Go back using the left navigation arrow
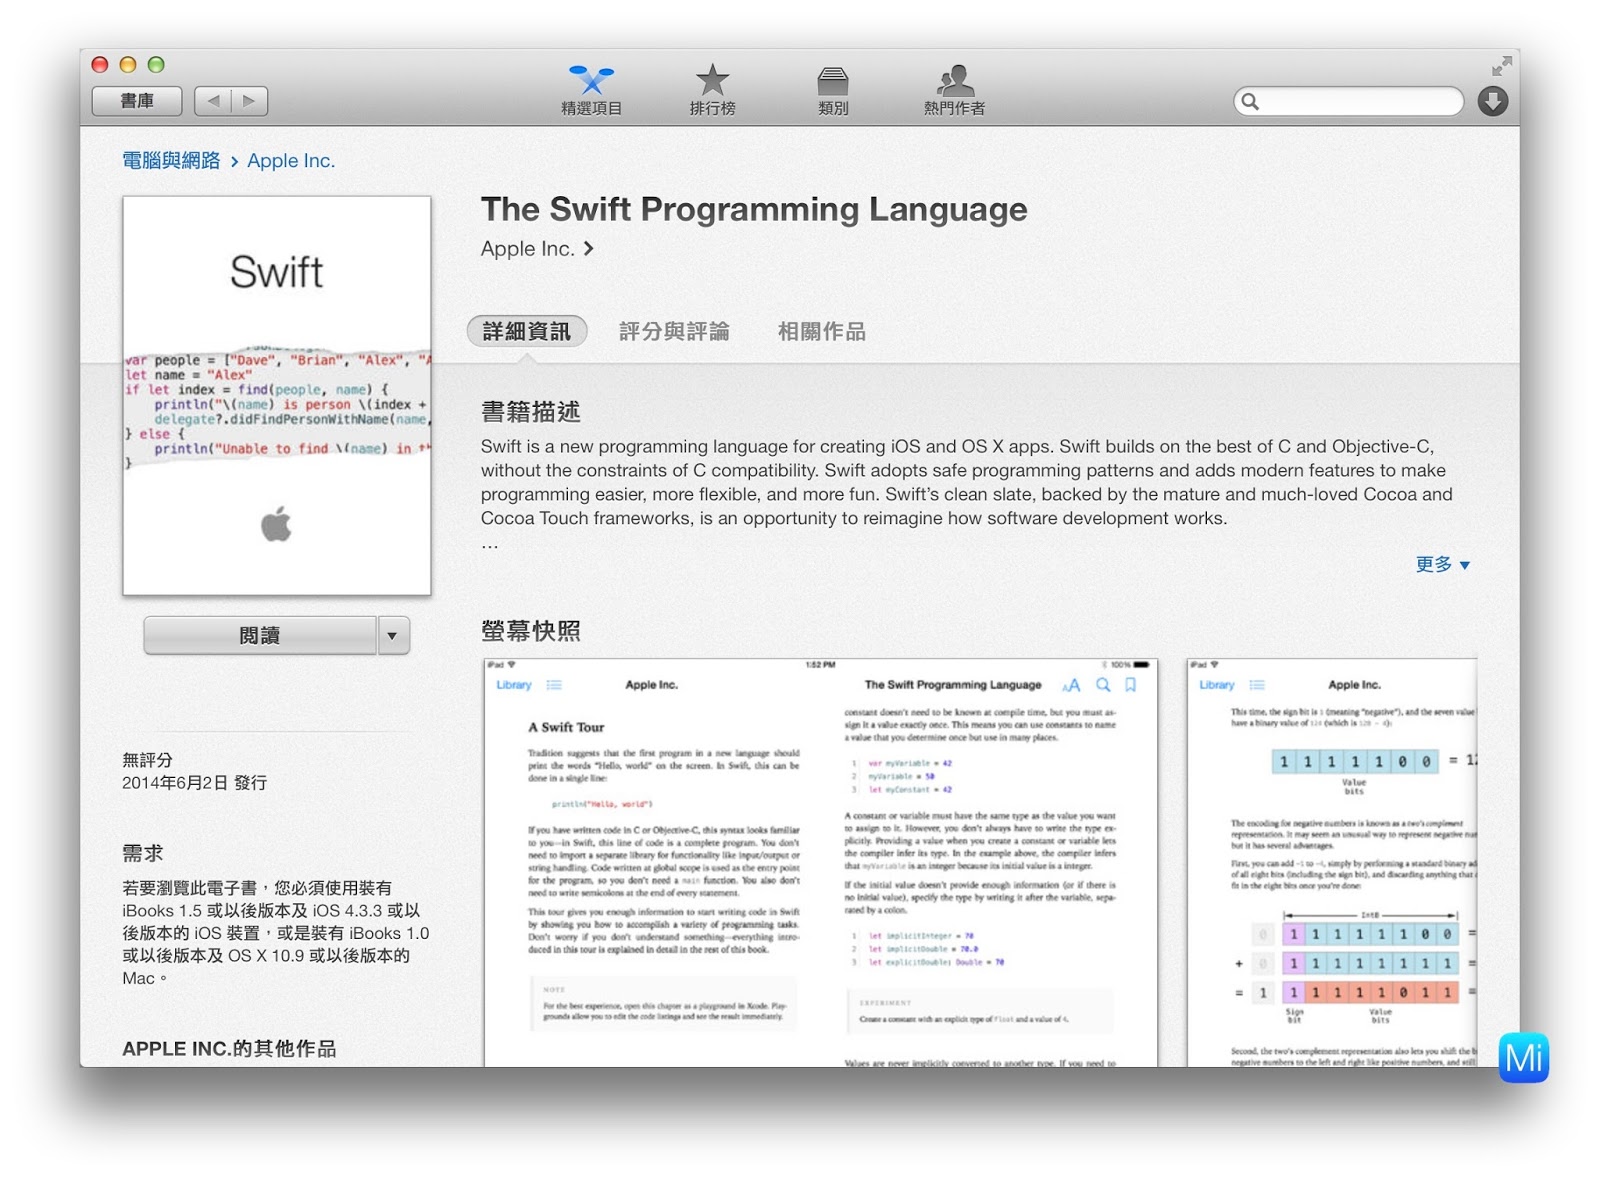The height and width of the screenshot is (1178, 1600). tap(212, 101)
